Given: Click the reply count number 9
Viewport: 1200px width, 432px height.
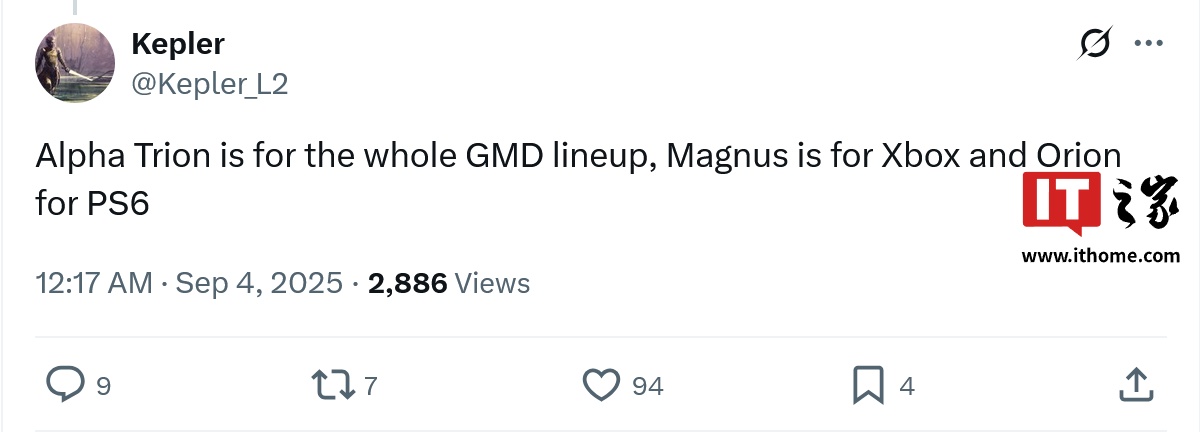Looking at the screenshot, I should 103,386.
